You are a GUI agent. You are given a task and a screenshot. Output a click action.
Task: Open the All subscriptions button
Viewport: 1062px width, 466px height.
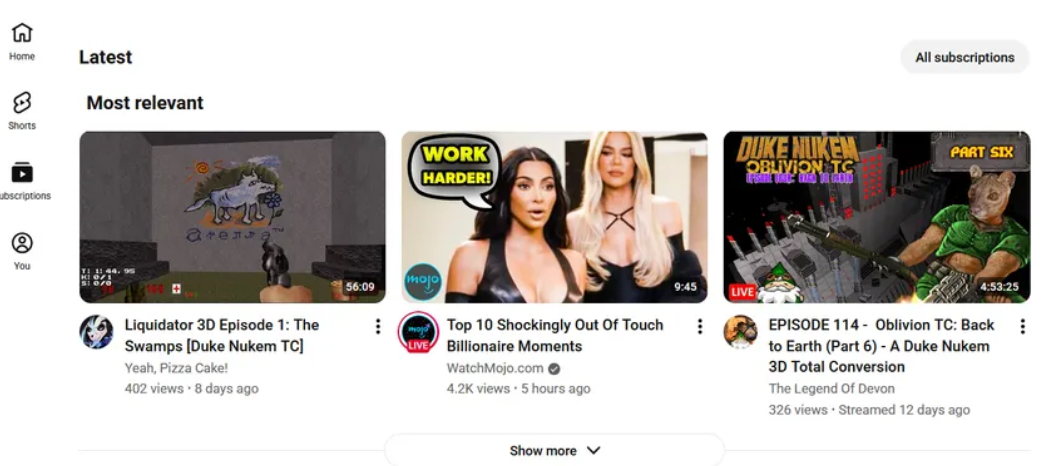[x=964, y=58]
